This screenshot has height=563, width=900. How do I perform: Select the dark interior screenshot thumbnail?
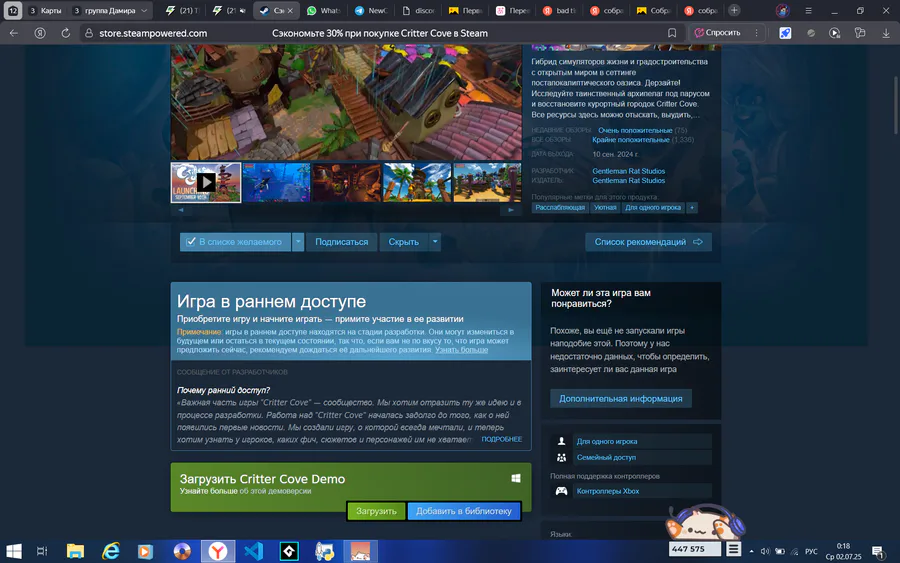click(x=347, y=183)
